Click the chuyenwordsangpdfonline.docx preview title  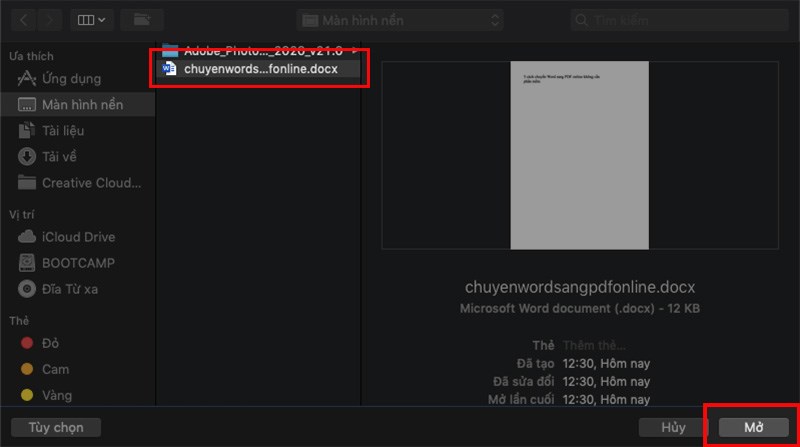click(x=580, y=287)
